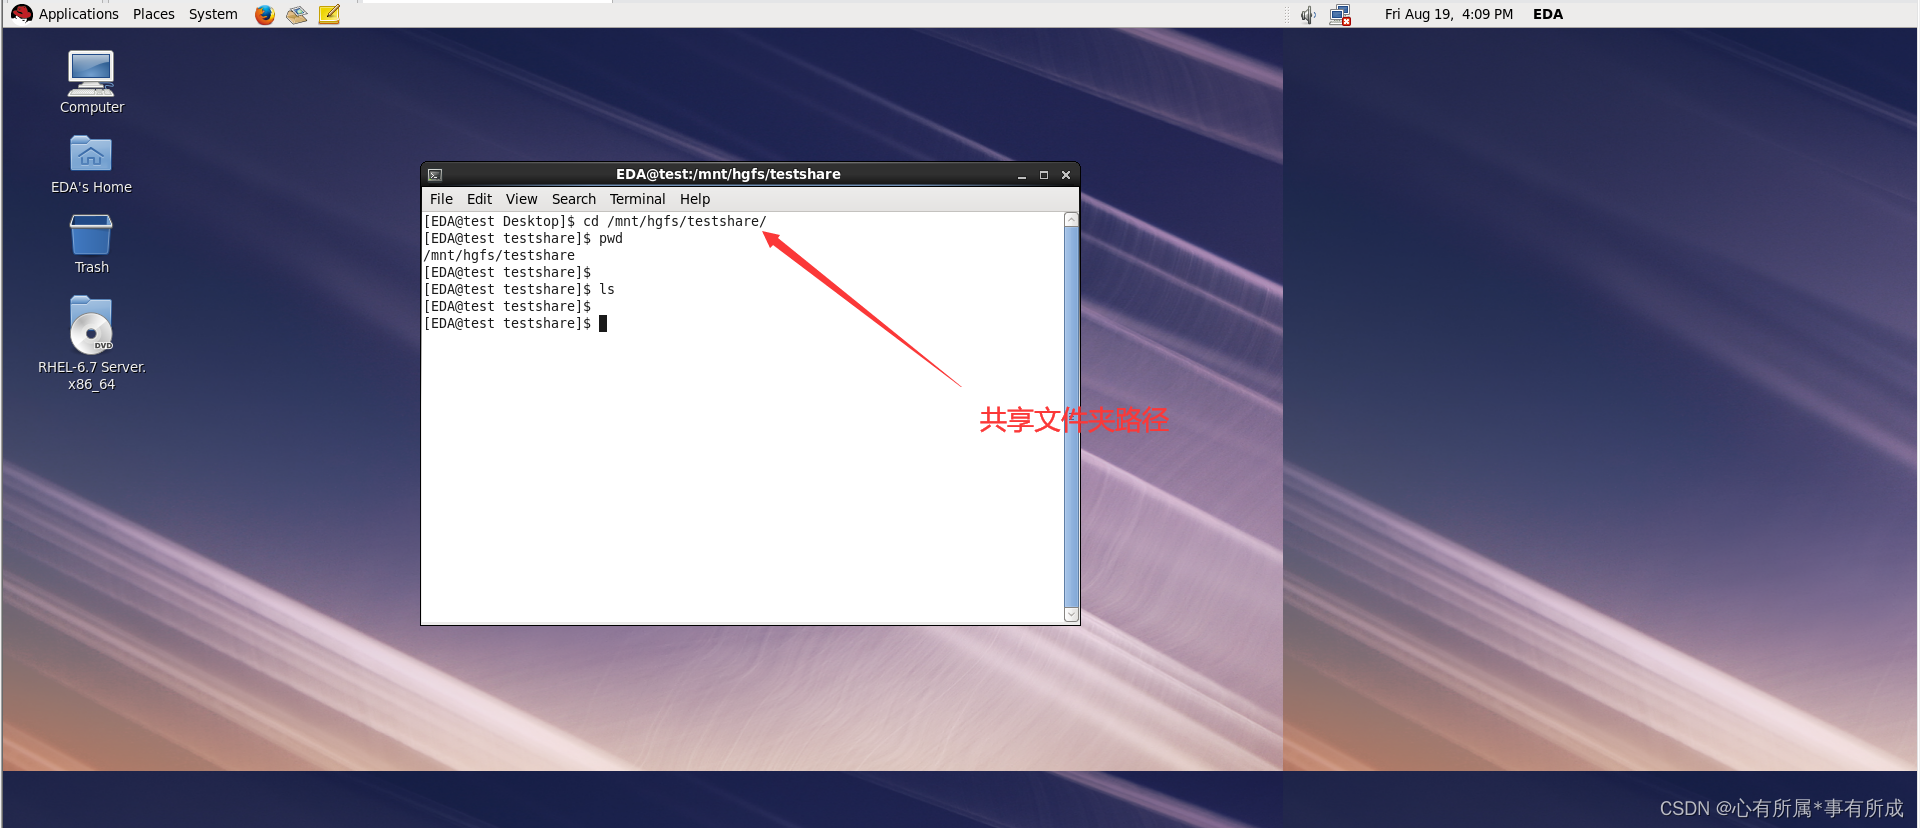Click the terminal scrollbar down arrow

pos(1071,615)
